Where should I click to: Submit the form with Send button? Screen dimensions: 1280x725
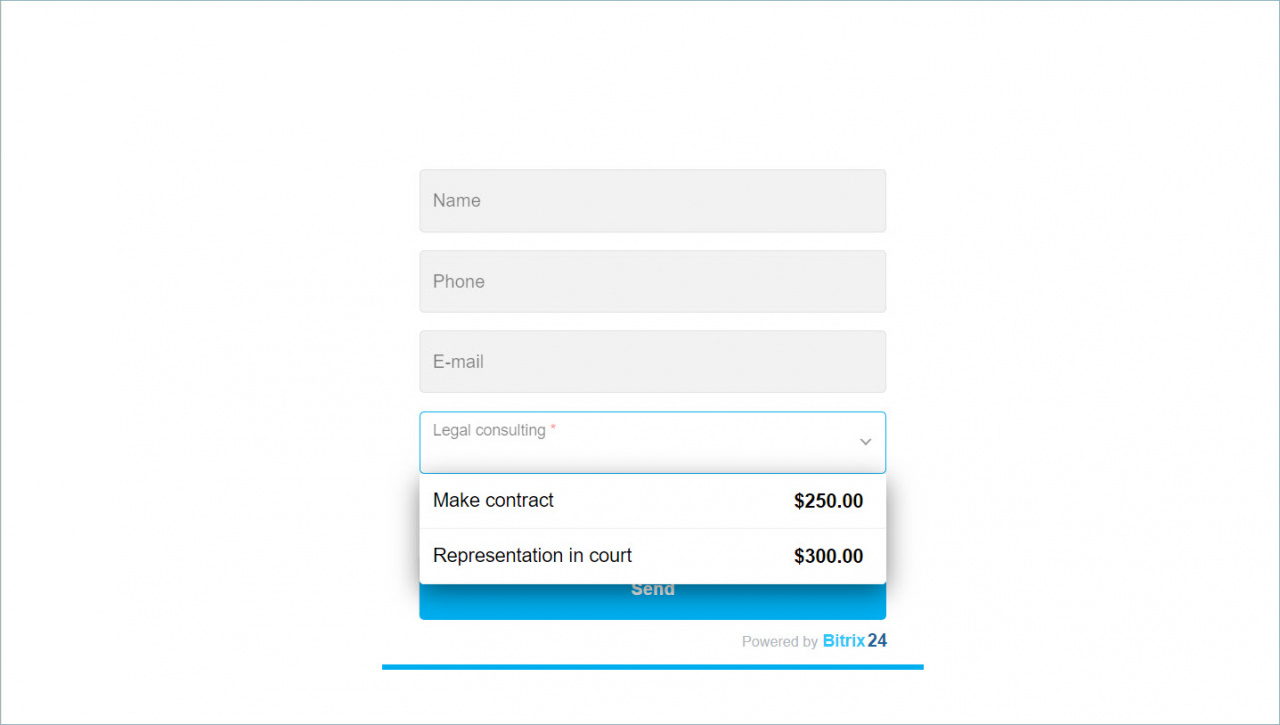652,601
